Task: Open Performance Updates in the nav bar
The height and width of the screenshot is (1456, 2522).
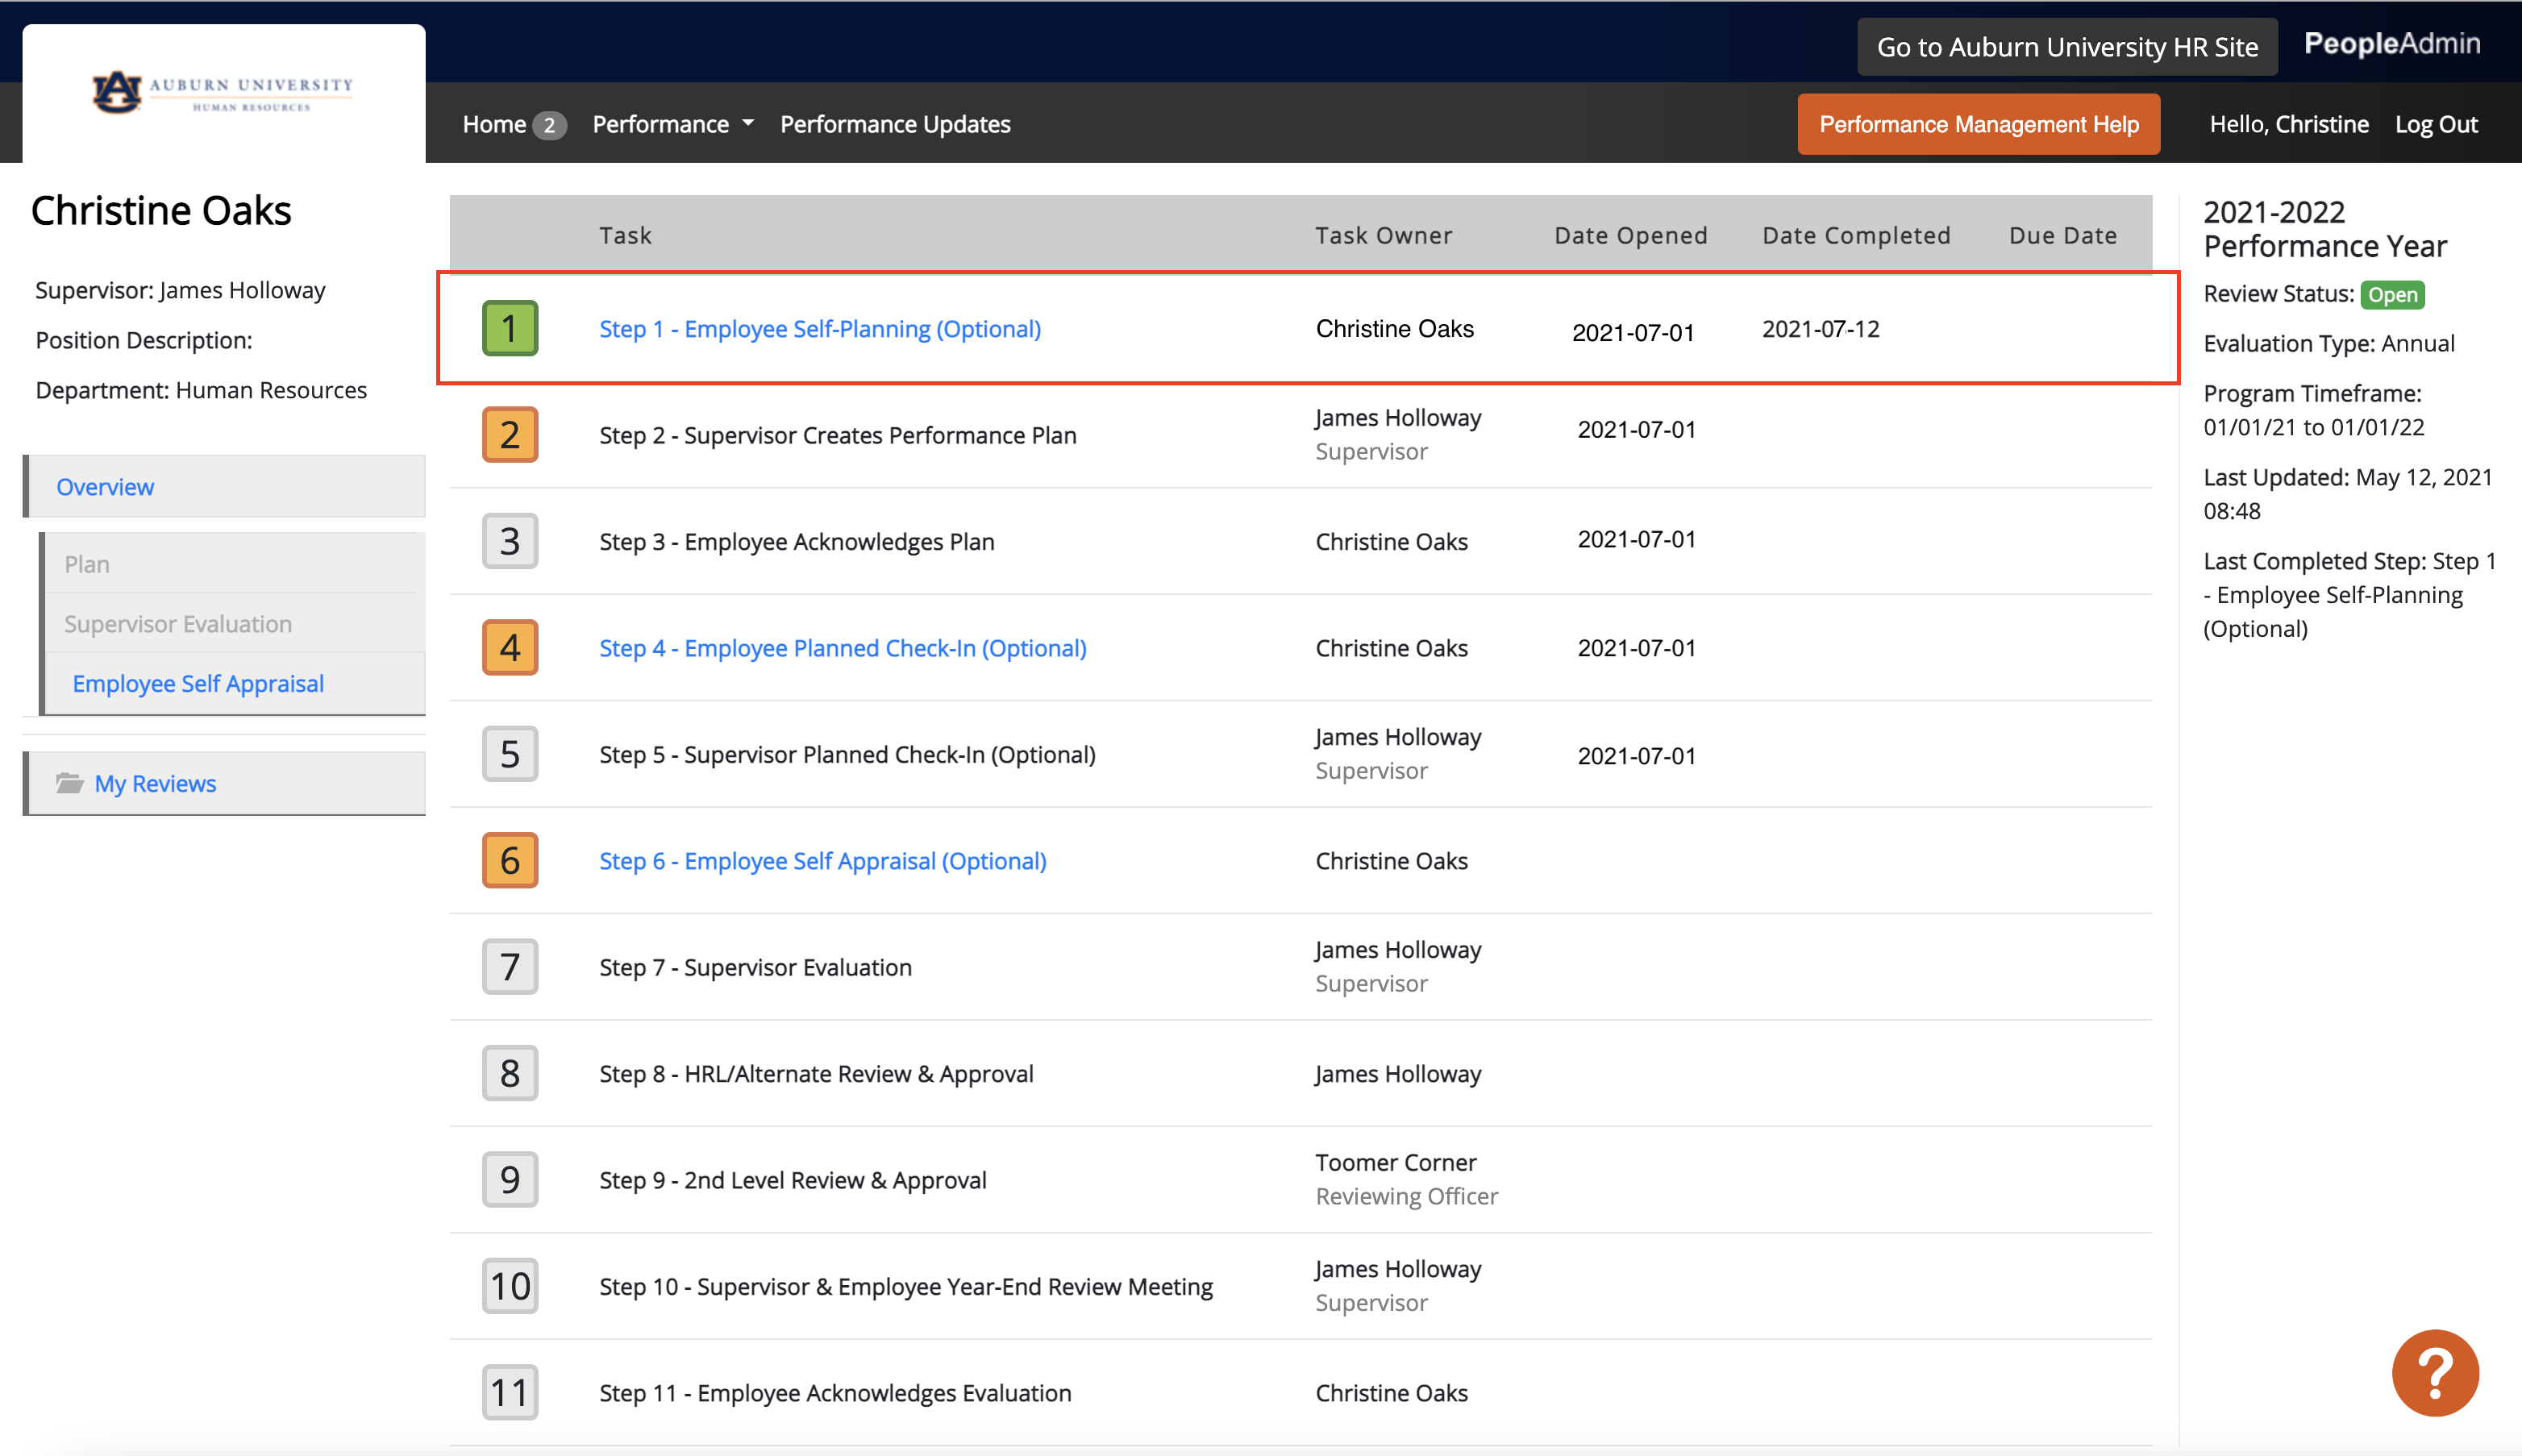Action: point(895,124)
